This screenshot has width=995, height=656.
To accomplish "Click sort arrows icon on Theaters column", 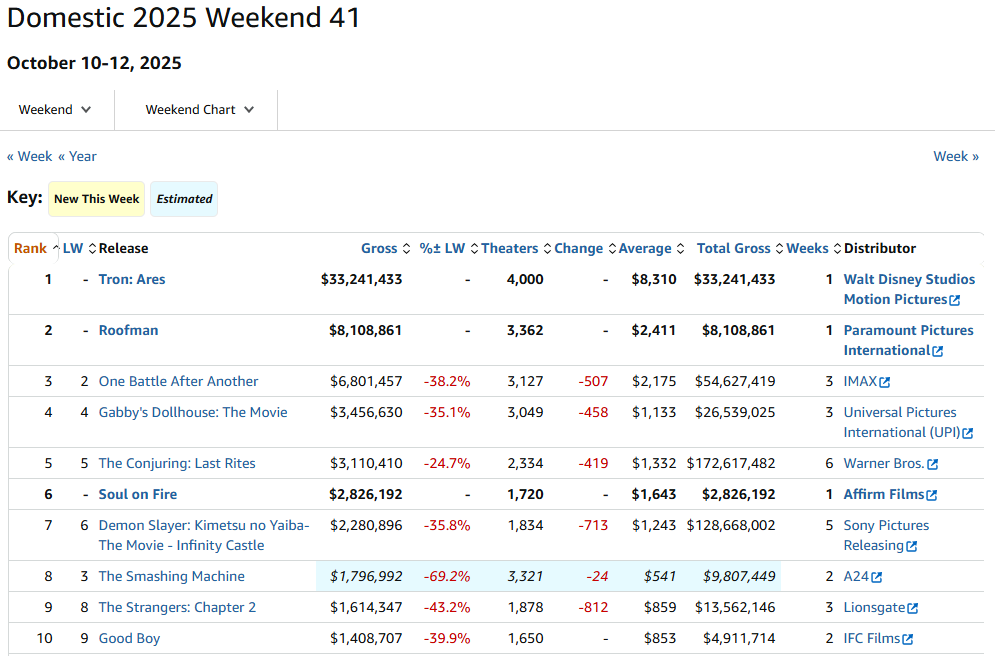I will coord(546,249).
